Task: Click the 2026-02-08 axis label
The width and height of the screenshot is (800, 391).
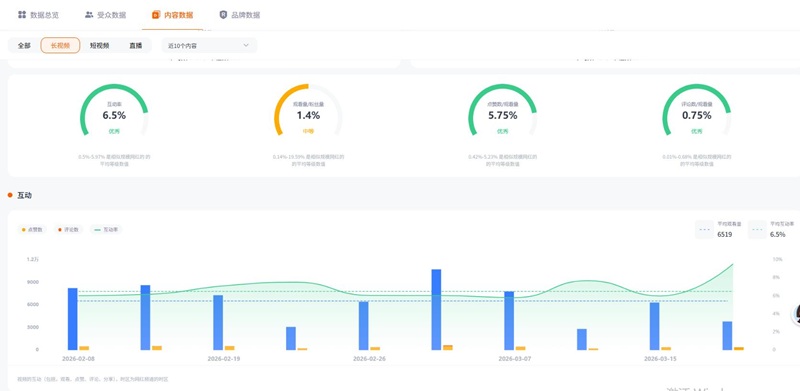Action: click(x=79, y=359)
